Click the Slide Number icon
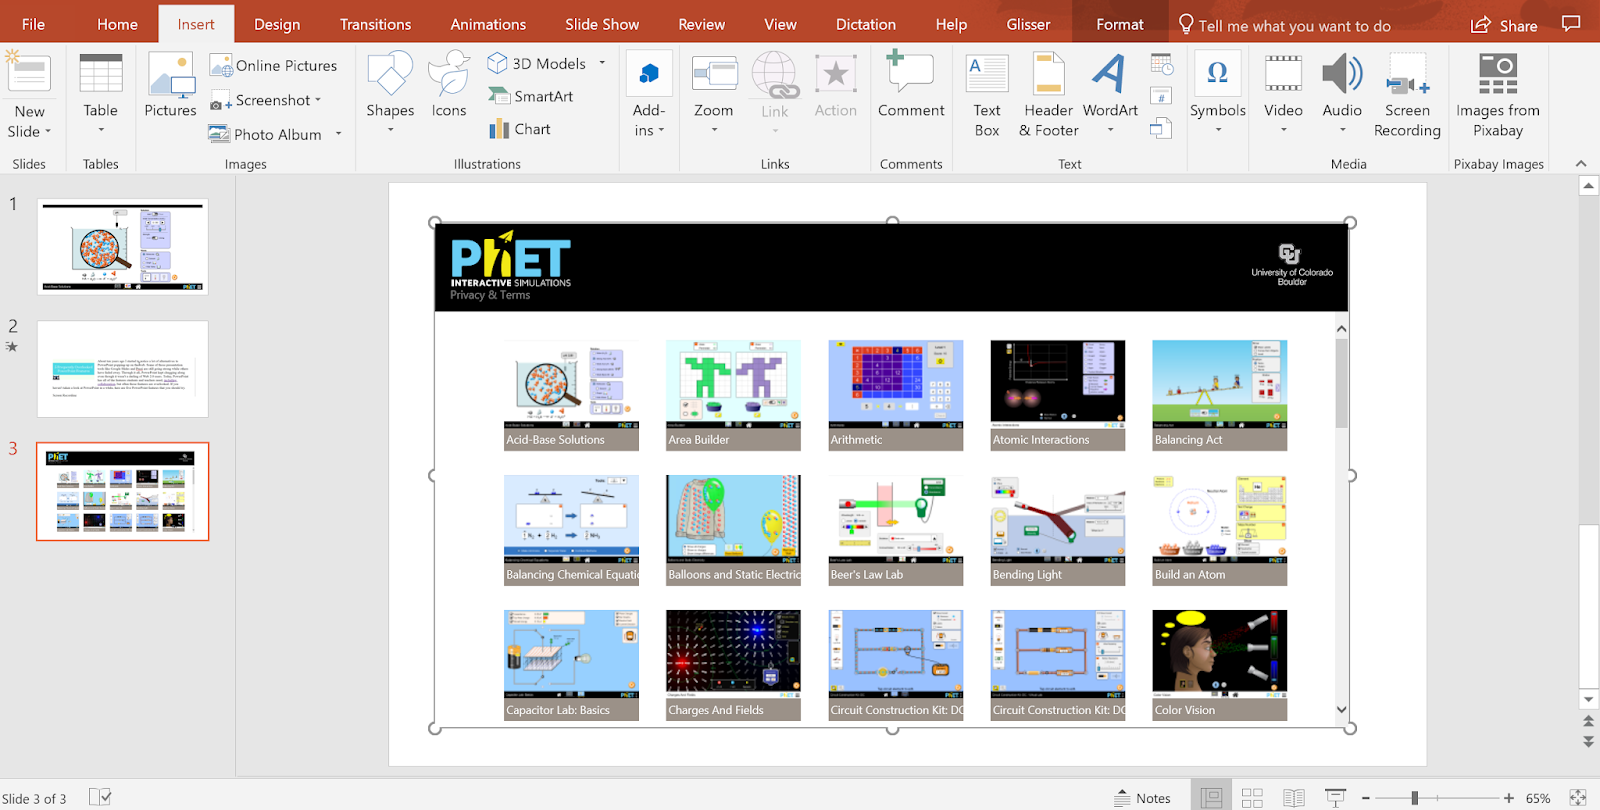 coord(1162,96)
